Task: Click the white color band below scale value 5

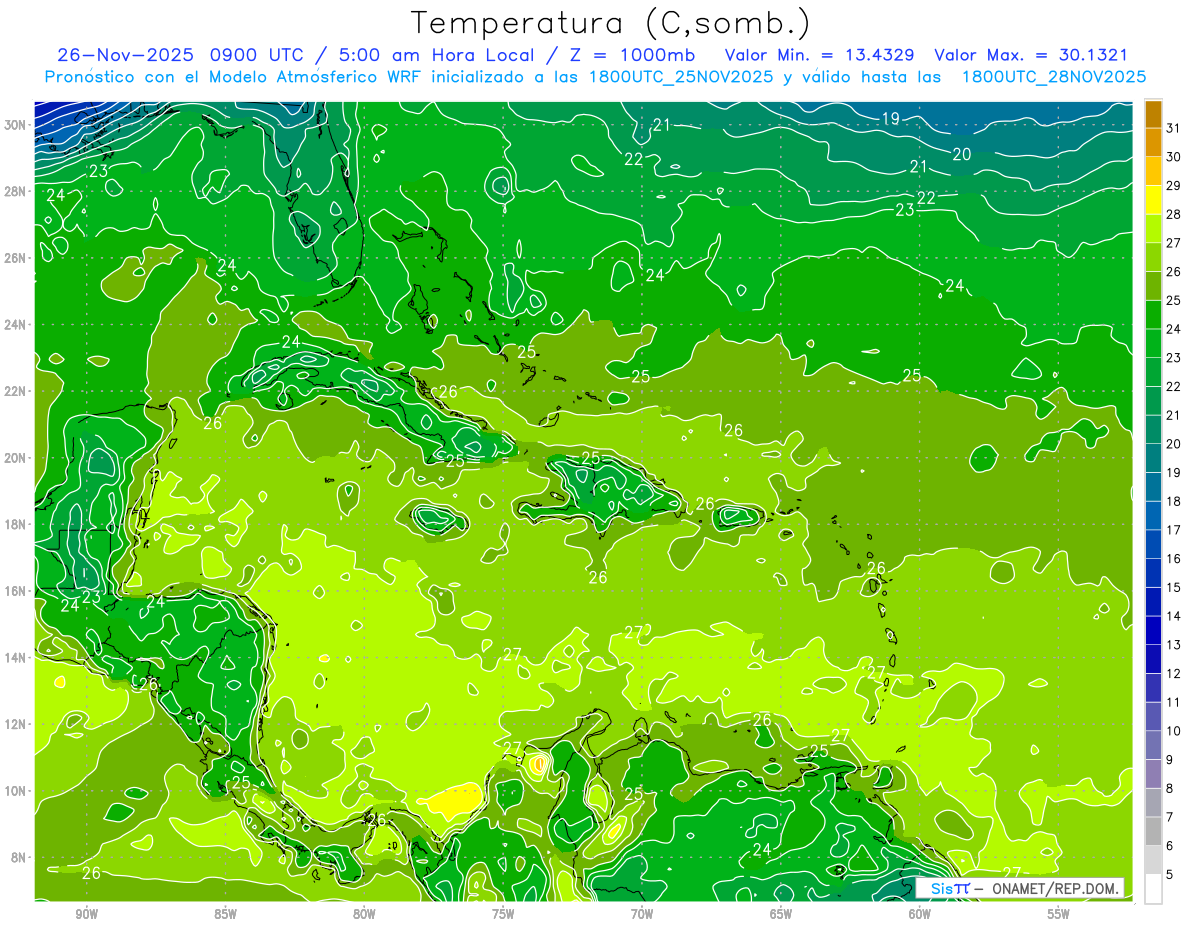Action: 1153,889
